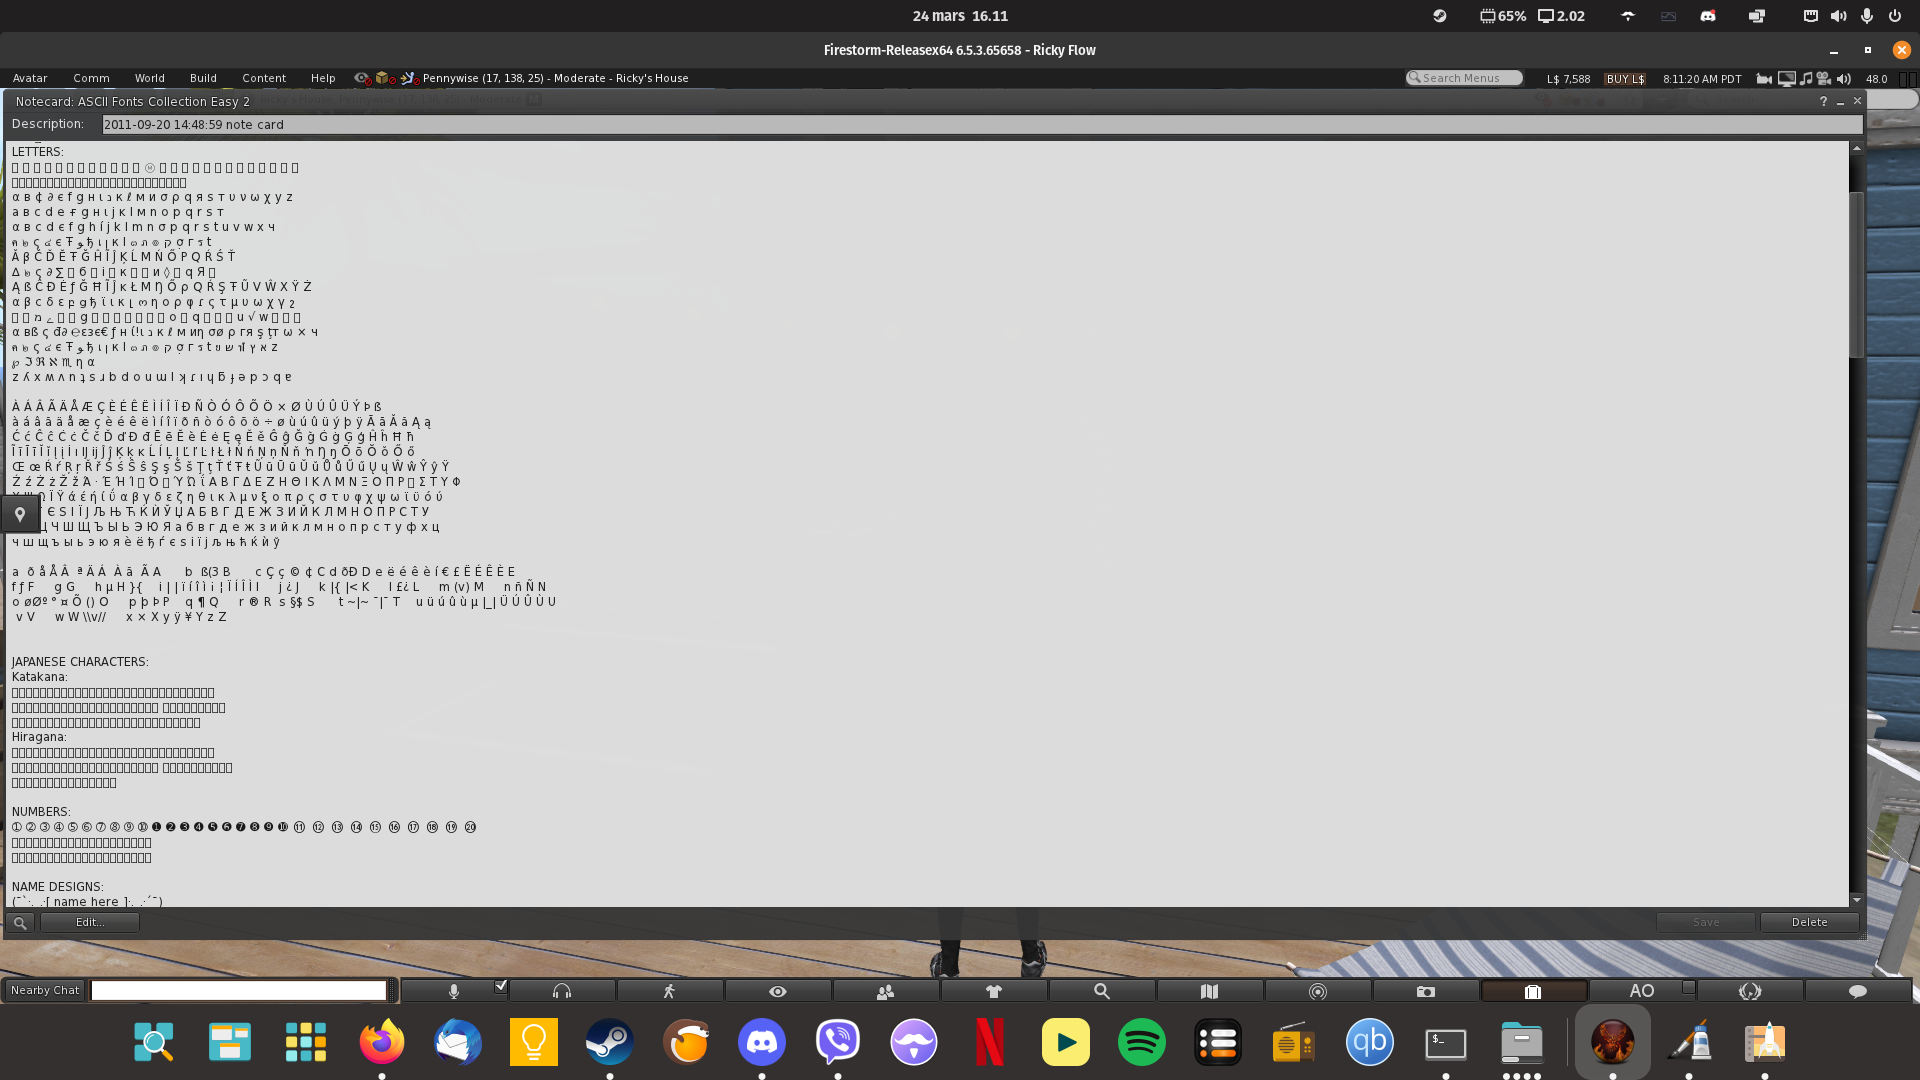Screen dimensions: 1920x1080
Task: Take a snapshot with the camera tool
Action: pos(1426,990)
